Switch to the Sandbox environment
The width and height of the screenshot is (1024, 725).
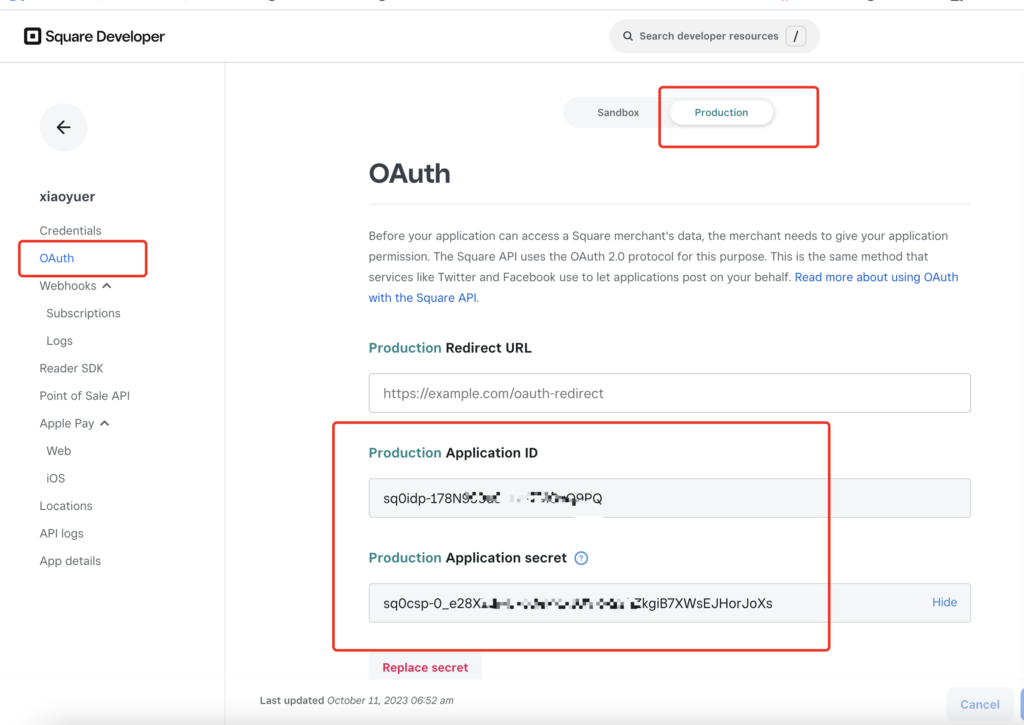tap(618, 112)
